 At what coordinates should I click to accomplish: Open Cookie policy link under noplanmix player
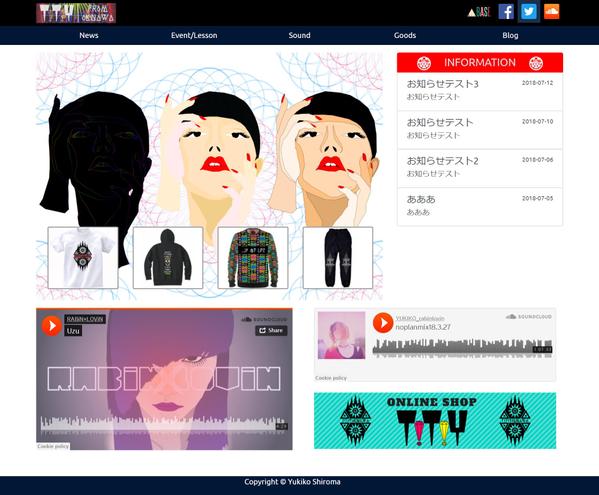331,378
